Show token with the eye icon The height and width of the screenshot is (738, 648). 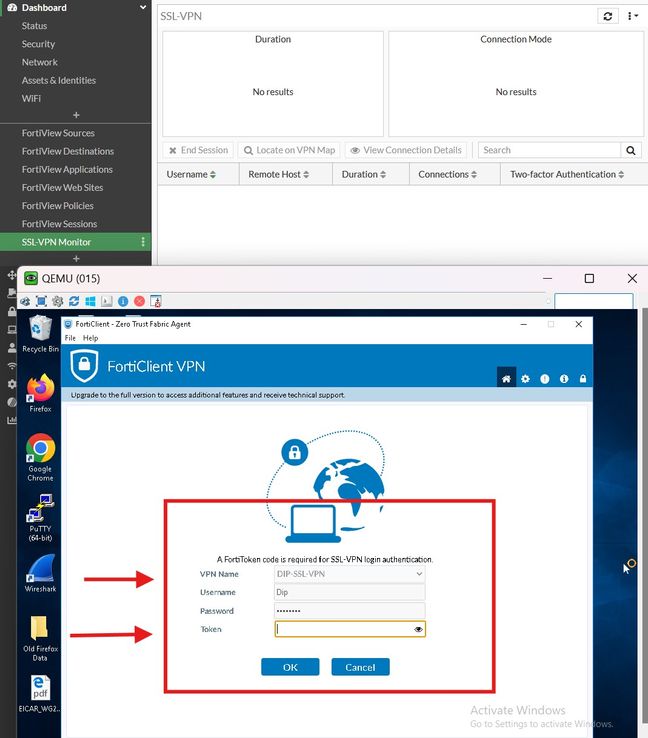pyautogui.click(x=418, y=629)
